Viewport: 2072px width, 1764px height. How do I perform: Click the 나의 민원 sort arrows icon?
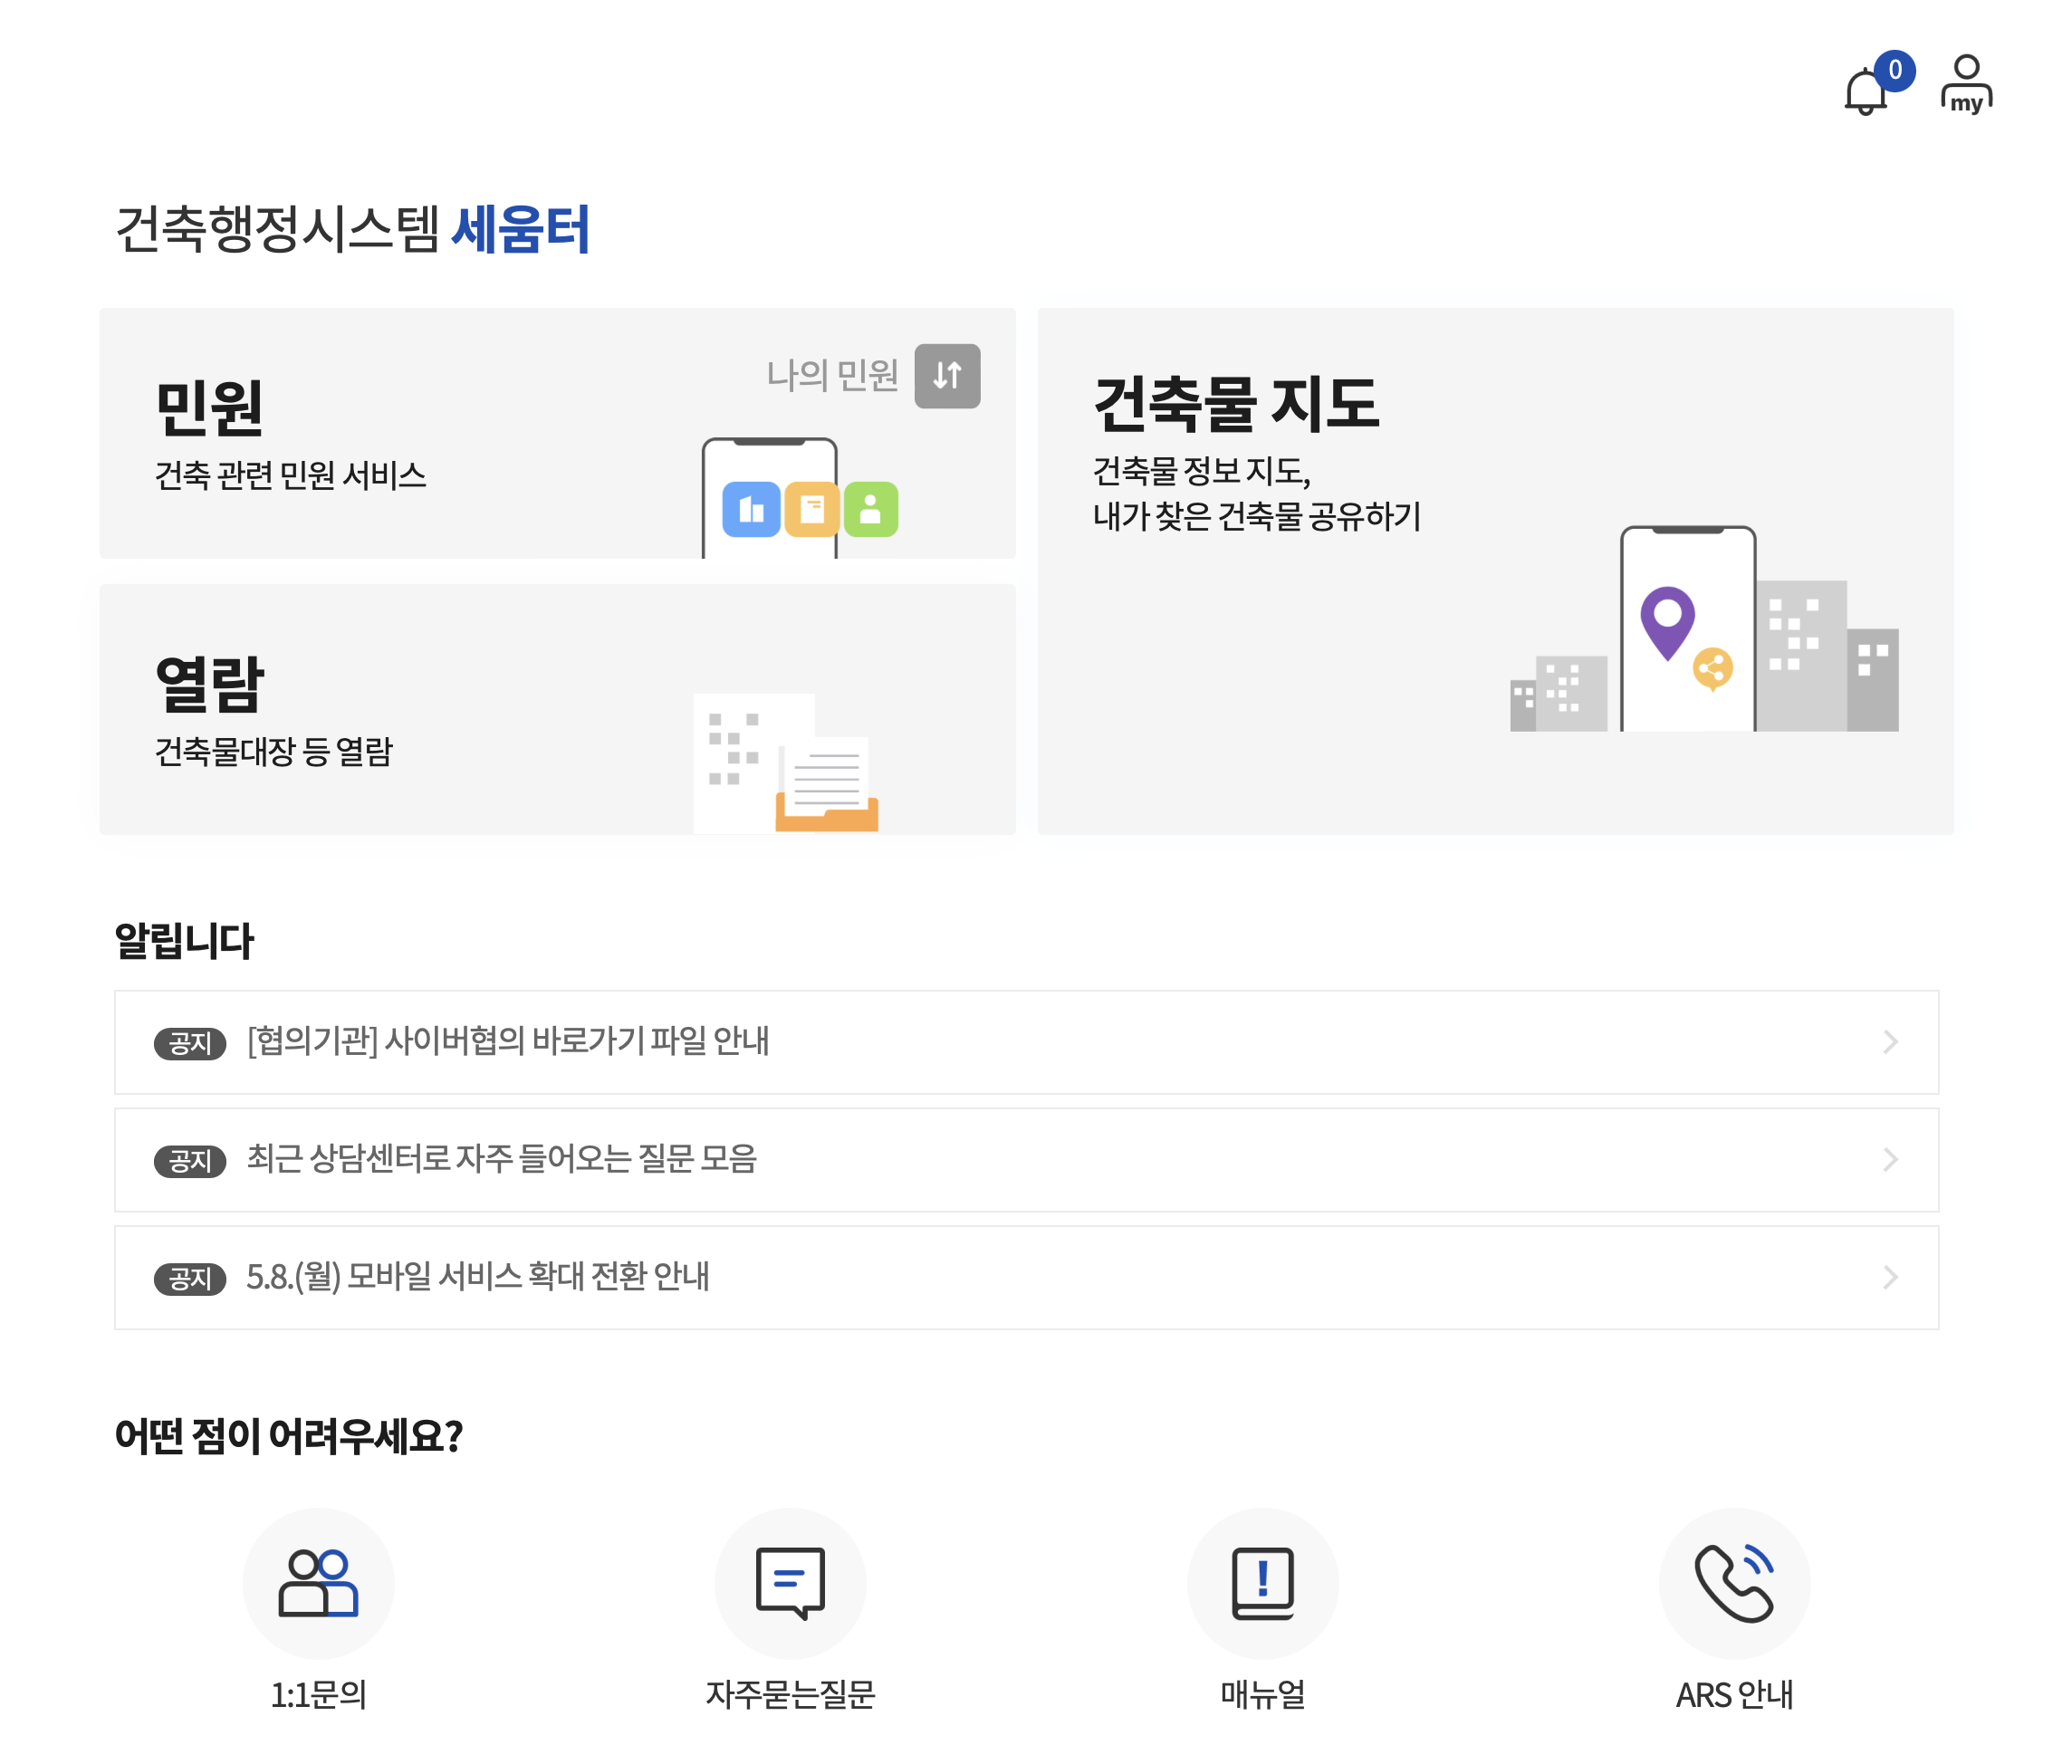(x=947, y=376)
